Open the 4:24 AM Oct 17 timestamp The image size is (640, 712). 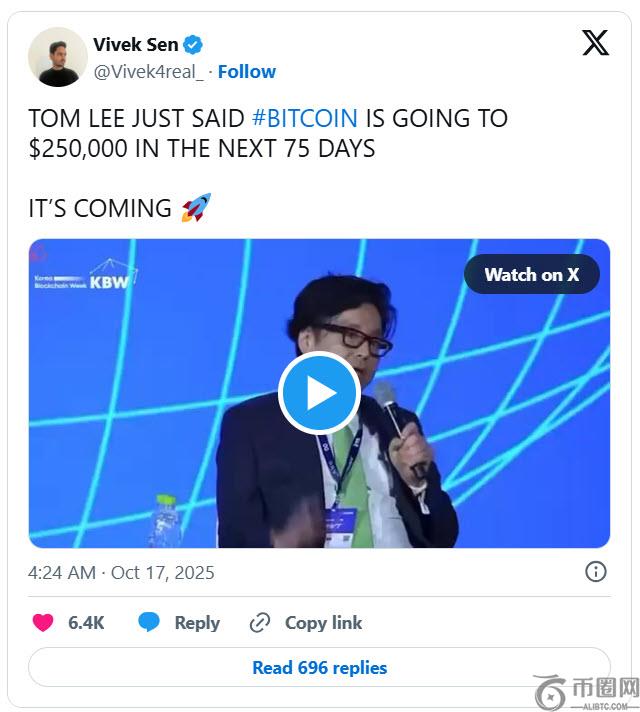click(x=121, y=573)
